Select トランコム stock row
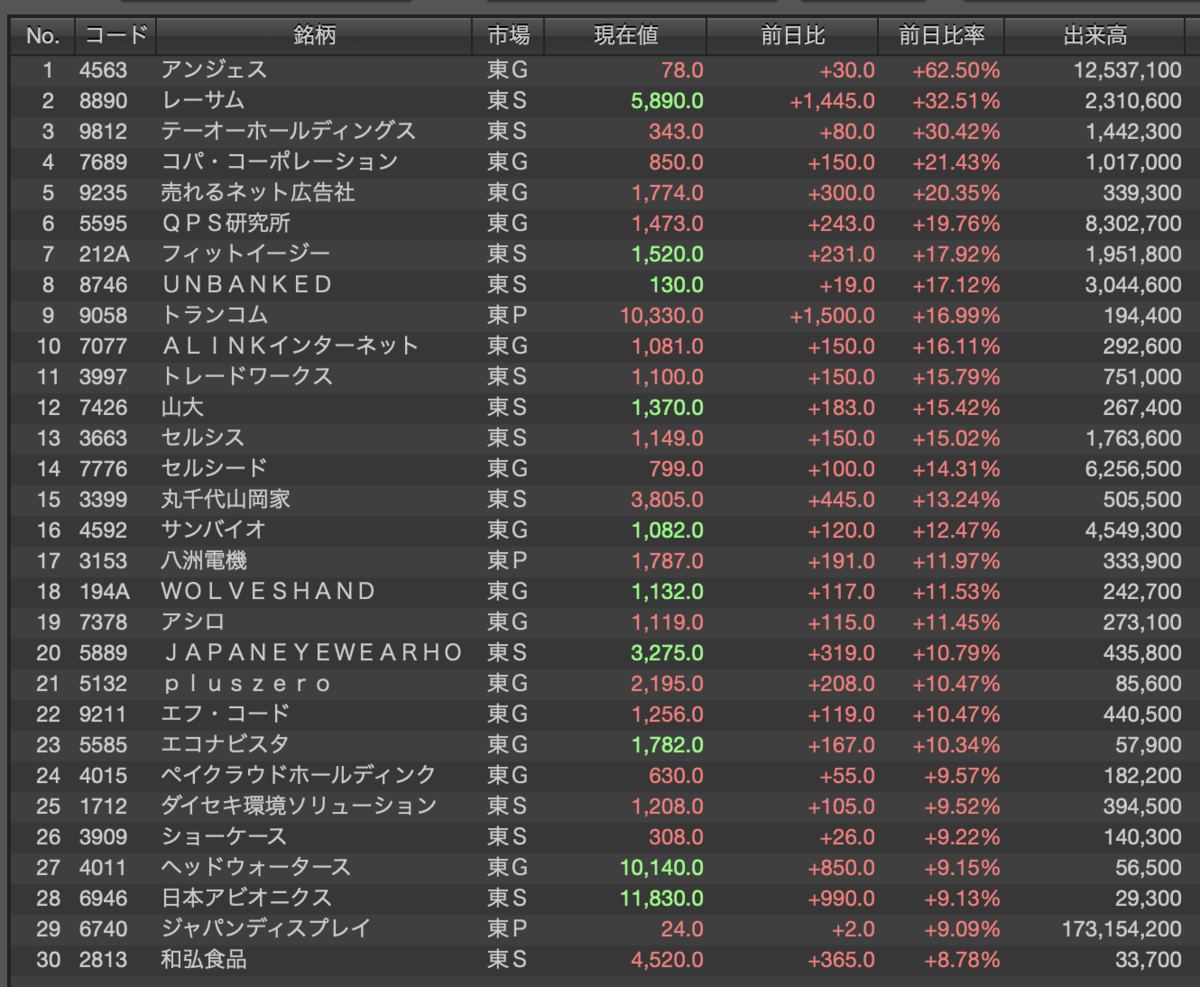Viewport: 1200px width, 987px height. tap(600, 315)
